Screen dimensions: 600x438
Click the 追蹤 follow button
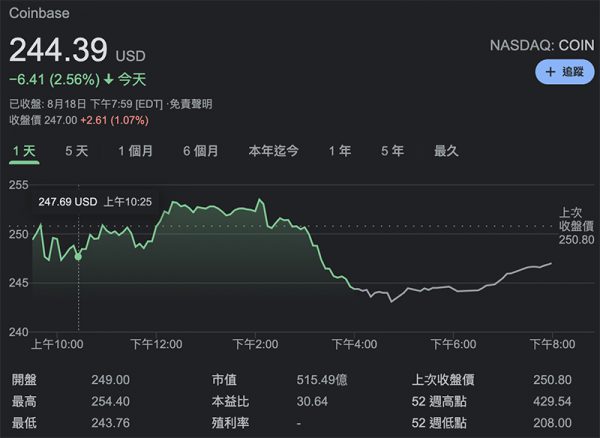(x=564, y=72)
